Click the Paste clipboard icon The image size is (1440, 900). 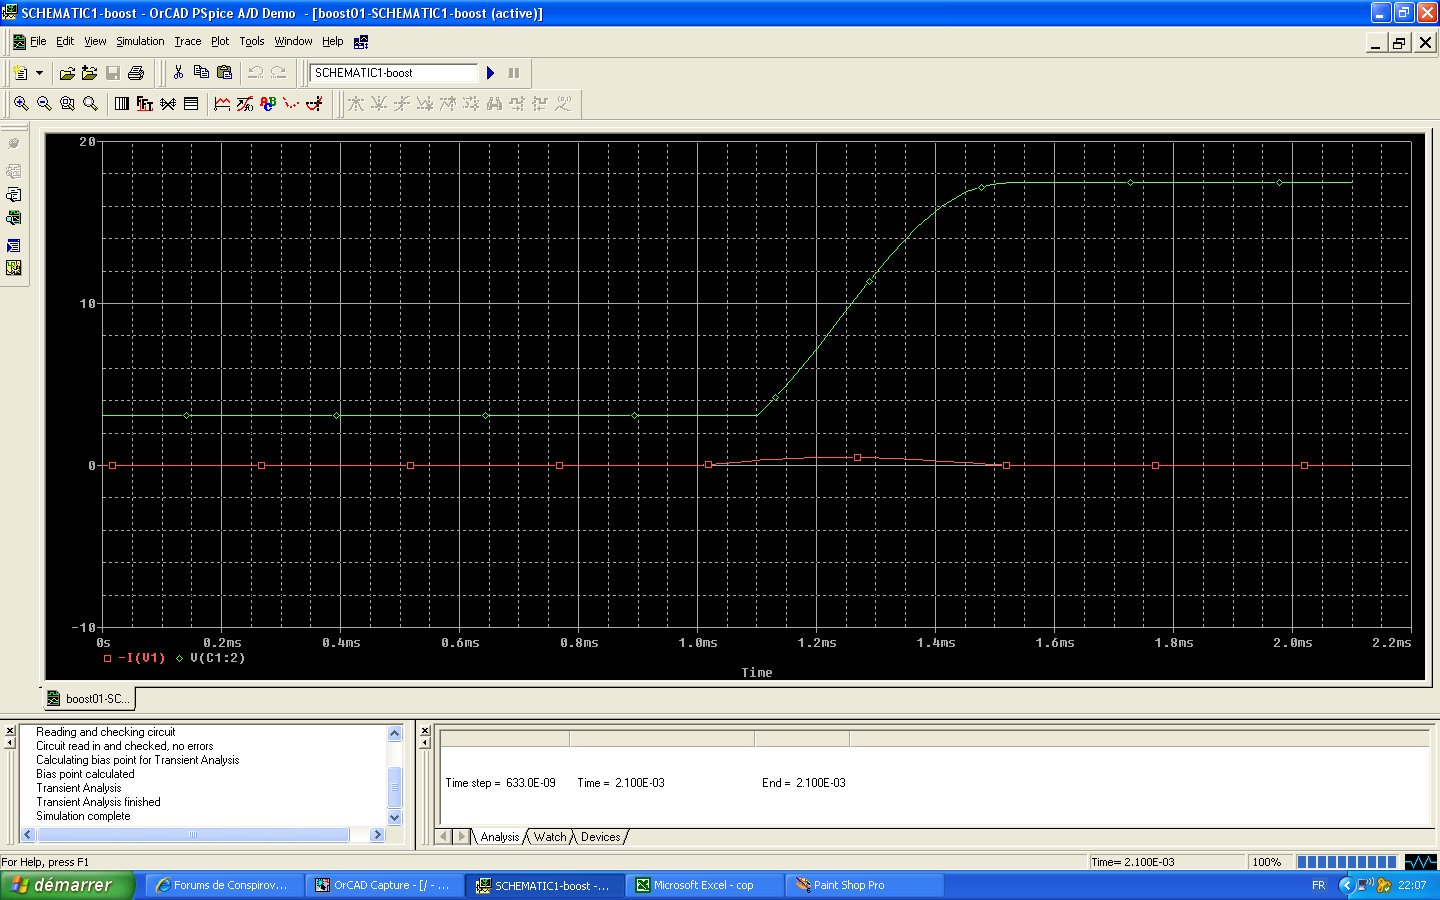point(224,73)
